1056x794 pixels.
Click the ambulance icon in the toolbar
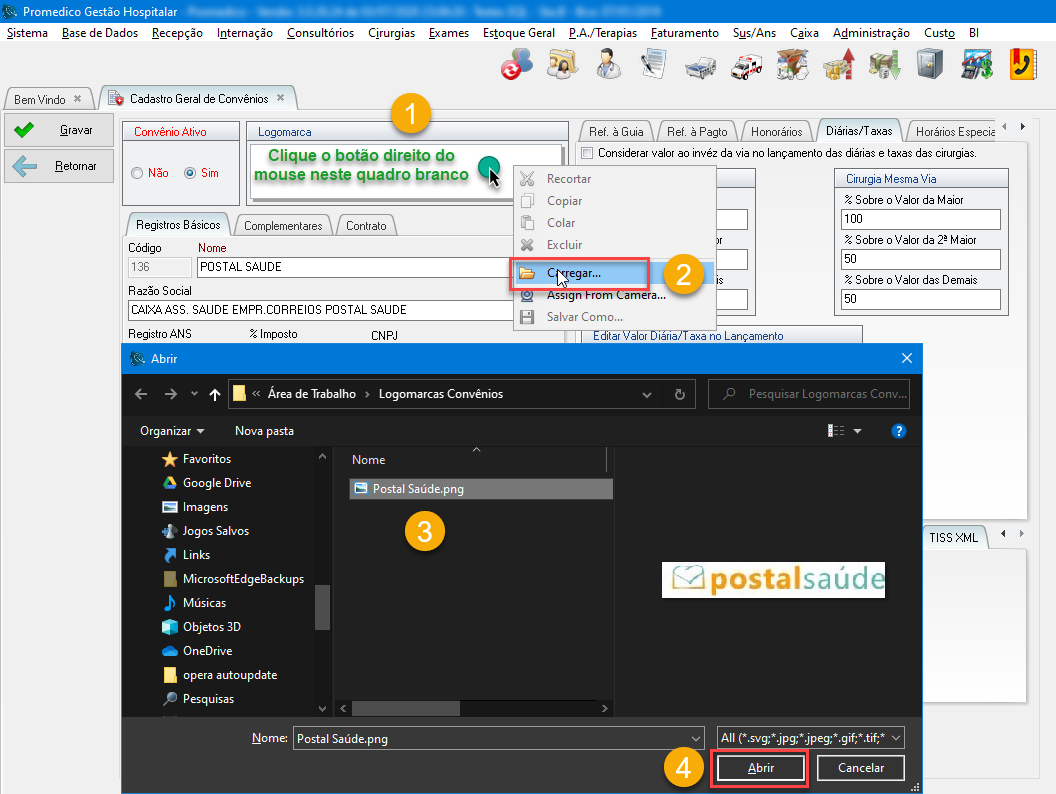pos(747,66)
